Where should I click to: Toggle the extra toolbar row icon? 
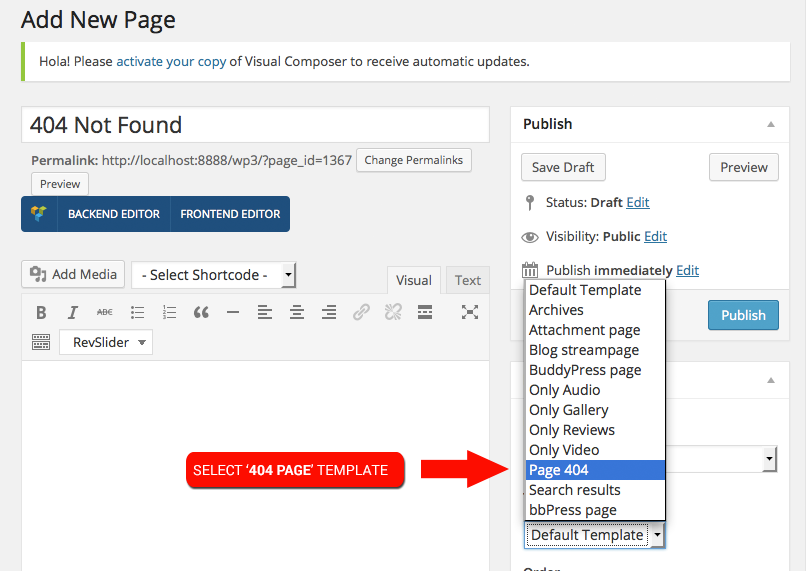pos(41,342)
